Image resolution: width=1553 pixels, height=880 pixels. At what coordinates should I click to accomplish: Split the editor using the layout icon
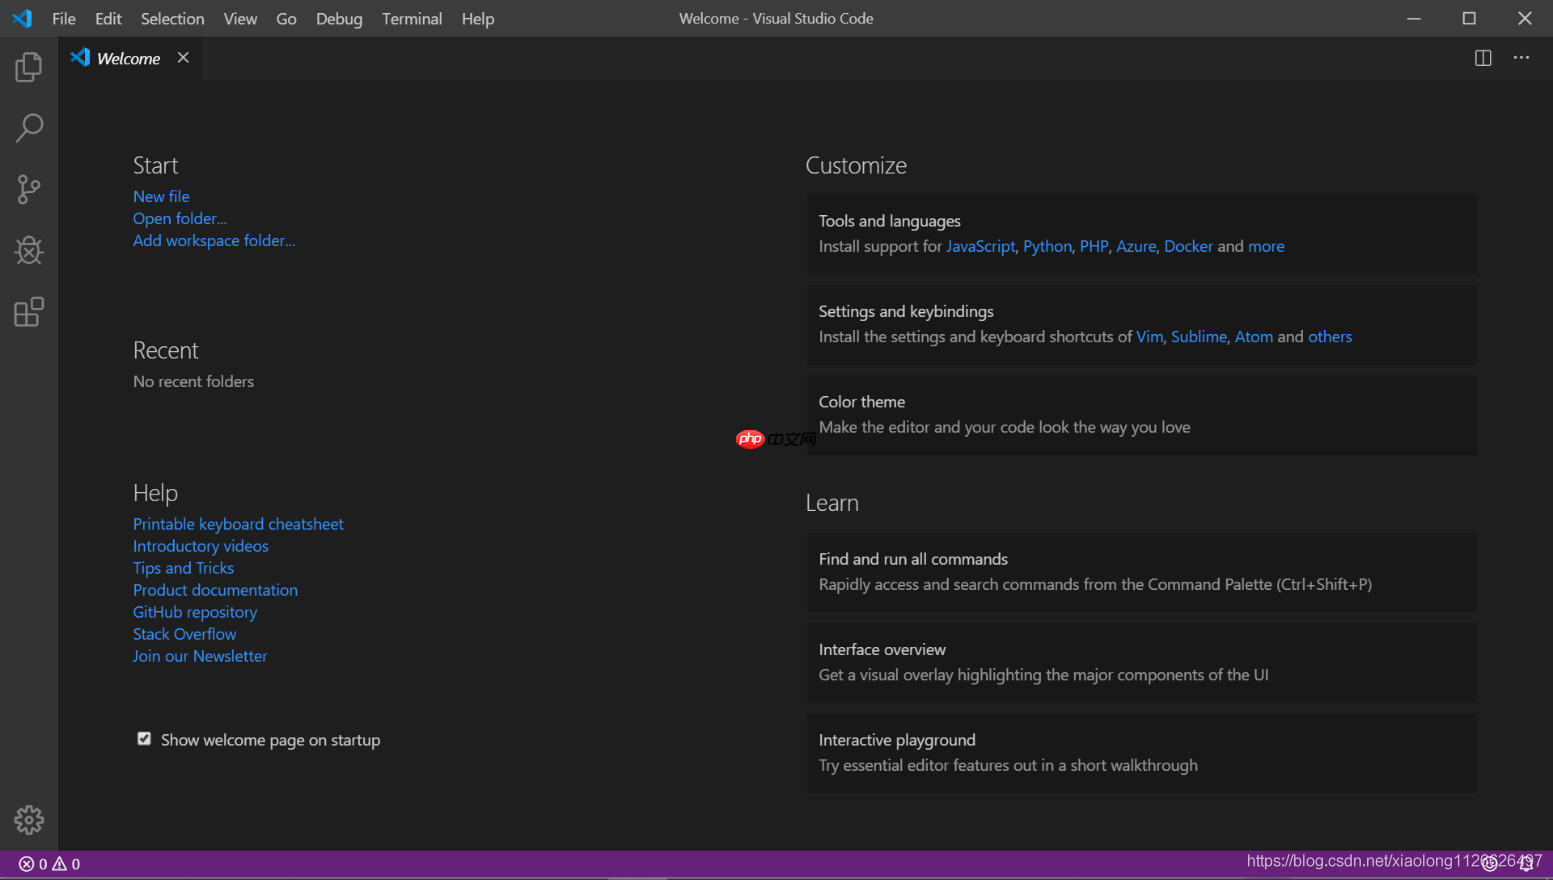click(1481, 57)
